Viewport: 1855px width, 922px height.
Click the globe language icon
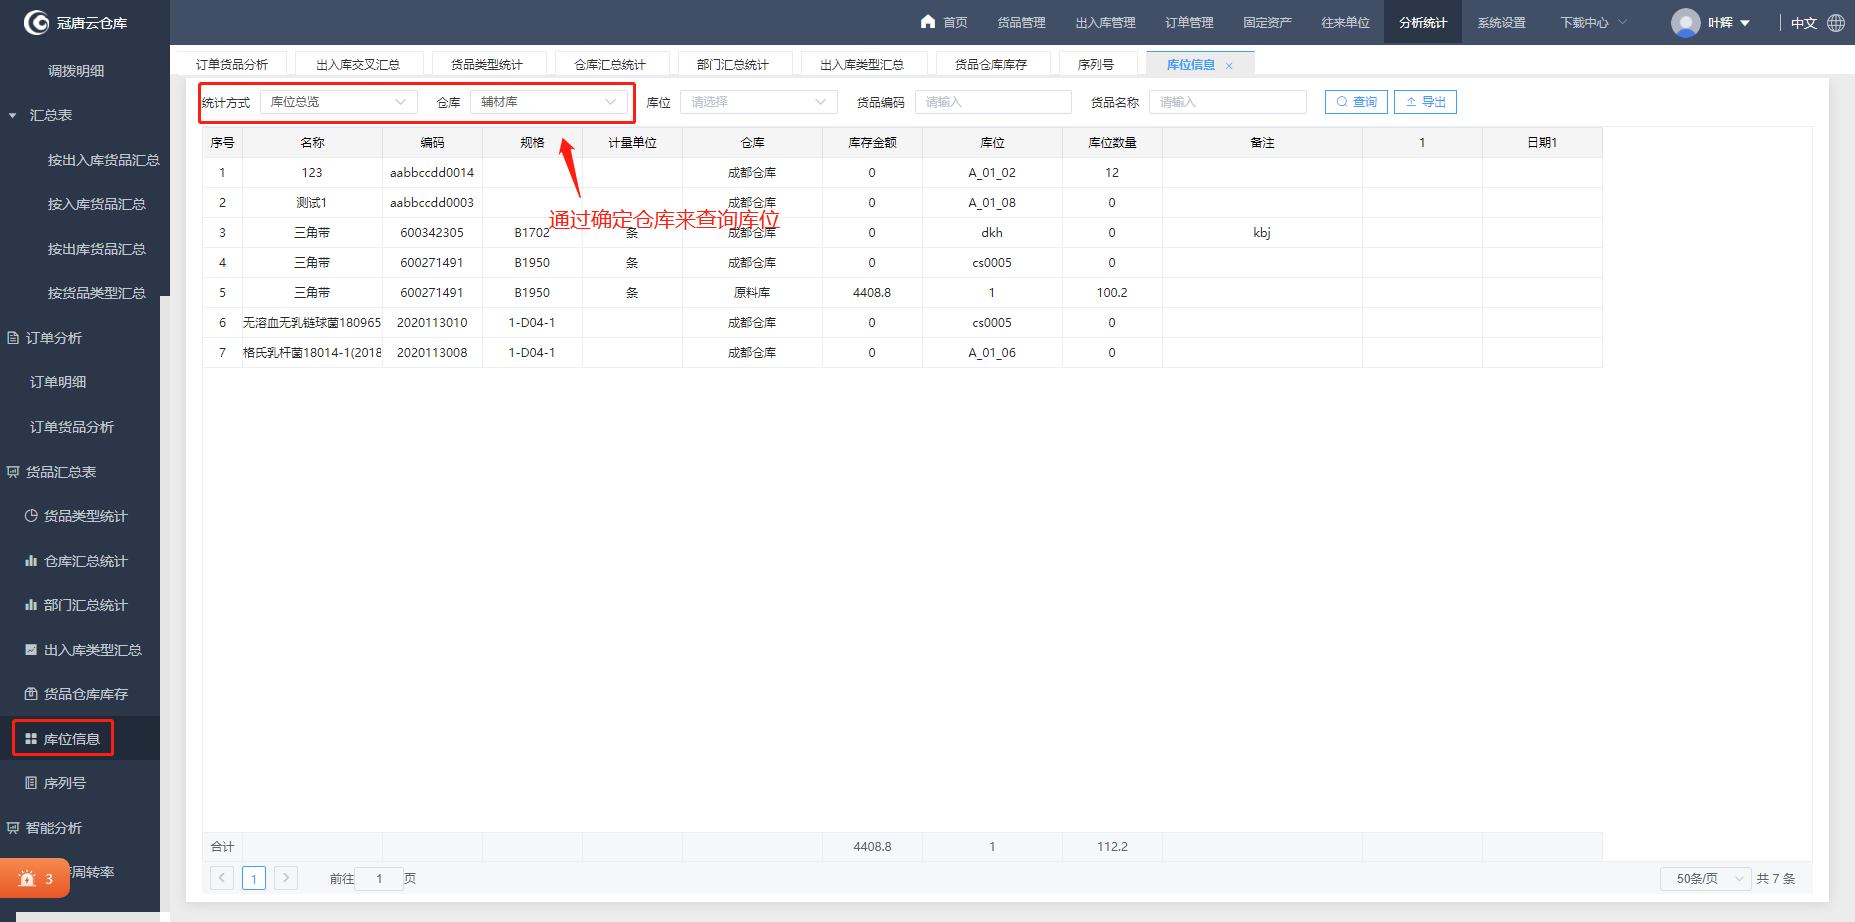click(1836, 22)
